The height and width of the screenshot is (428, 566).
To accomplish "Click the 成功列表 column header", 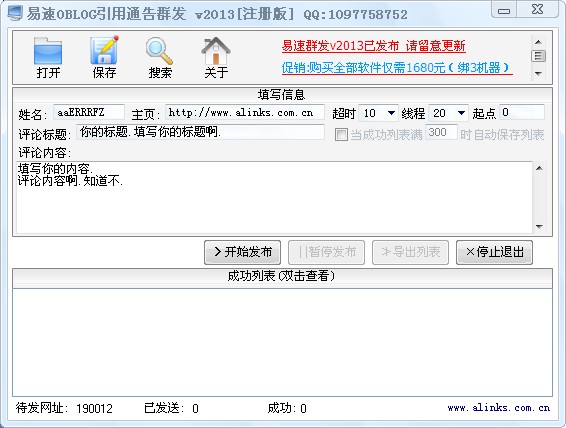I will point(282,277).
